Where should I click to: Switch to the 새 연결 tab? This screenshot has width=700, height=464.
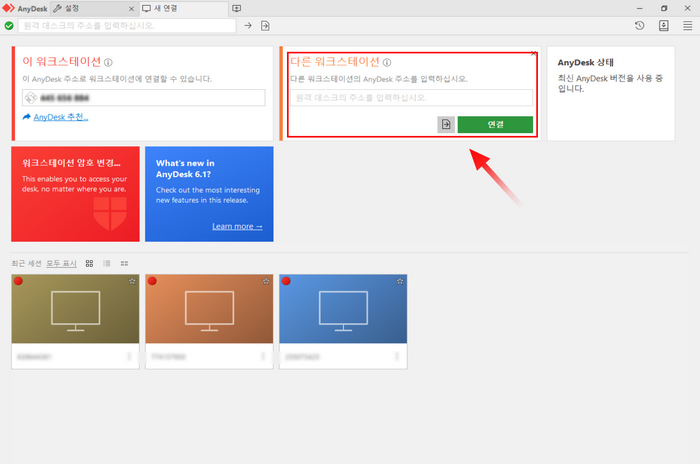[183, 8]
